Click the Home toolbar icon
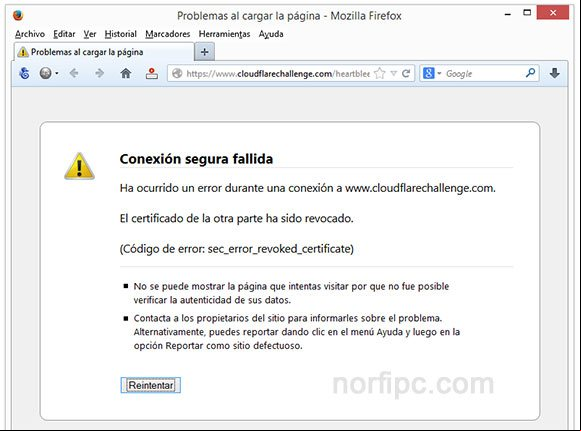 126,73
